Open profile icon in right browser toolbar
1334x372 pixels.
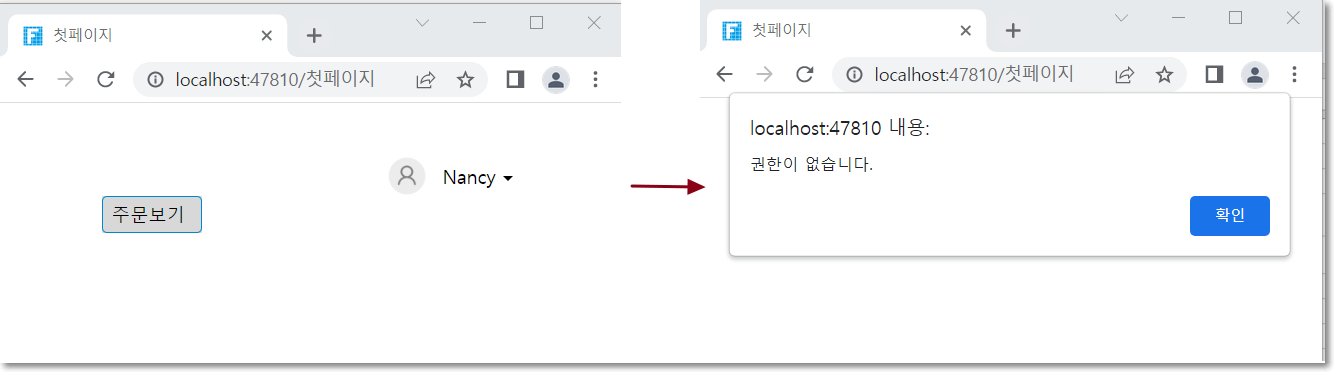1255,74
